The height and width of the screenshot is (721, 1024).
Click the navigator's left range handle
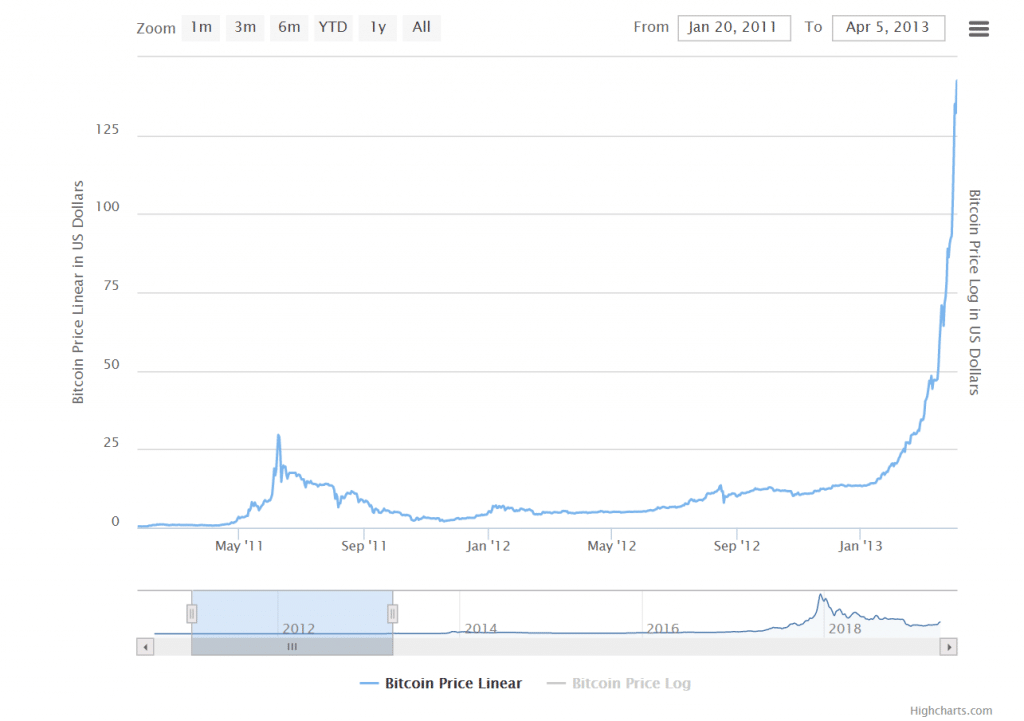tap(192, 613)
